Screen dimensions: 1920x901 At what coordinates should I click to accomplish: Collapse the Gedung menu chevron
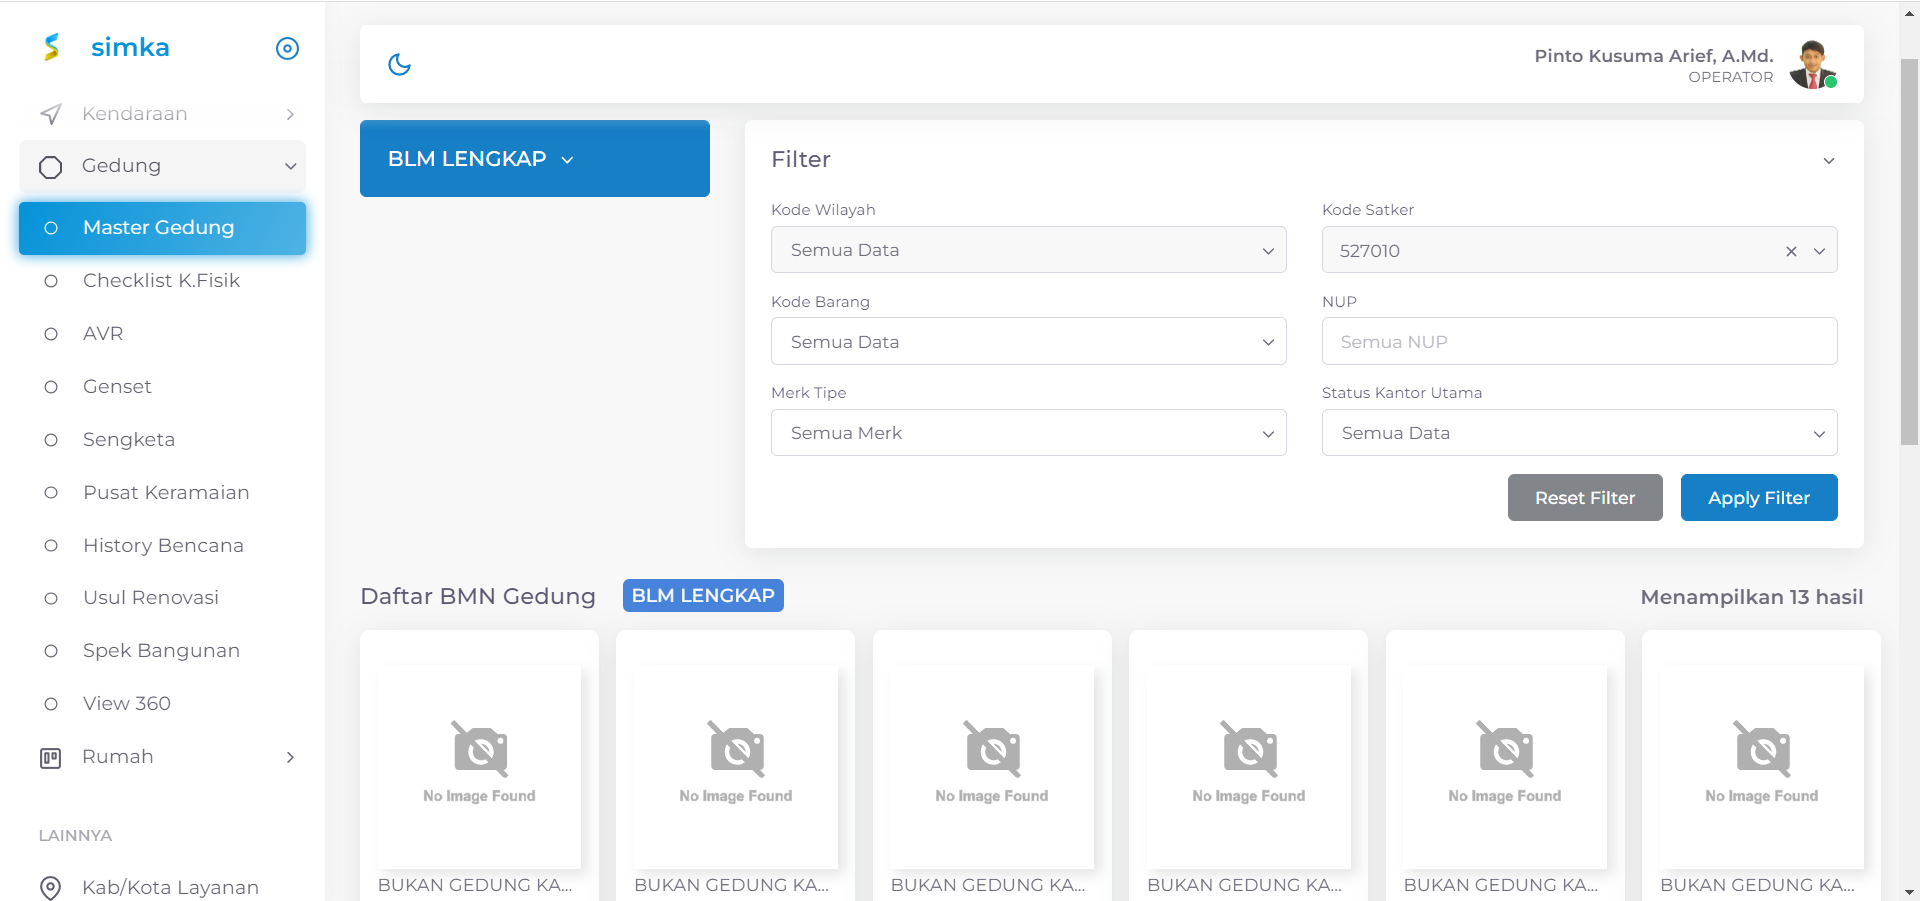point(290,166)
